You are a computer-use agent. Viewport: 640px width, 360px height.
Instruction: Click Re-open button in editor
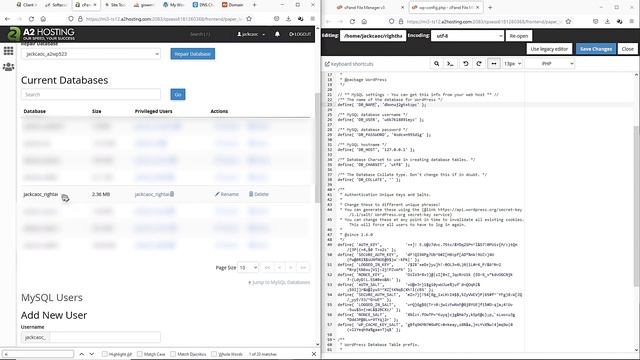click(519, 36)
